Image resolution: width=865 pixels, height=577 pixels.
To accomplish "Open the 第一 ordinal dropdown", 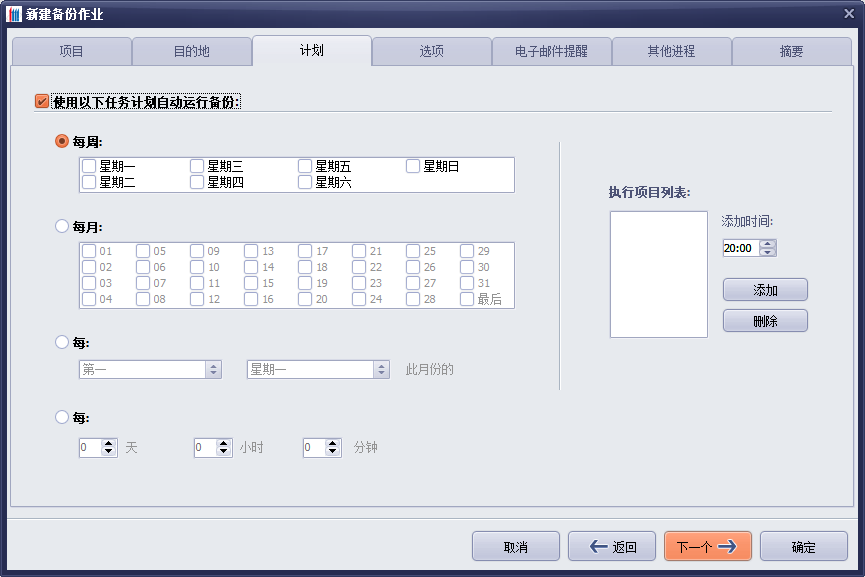I will (x=151, y=369).
